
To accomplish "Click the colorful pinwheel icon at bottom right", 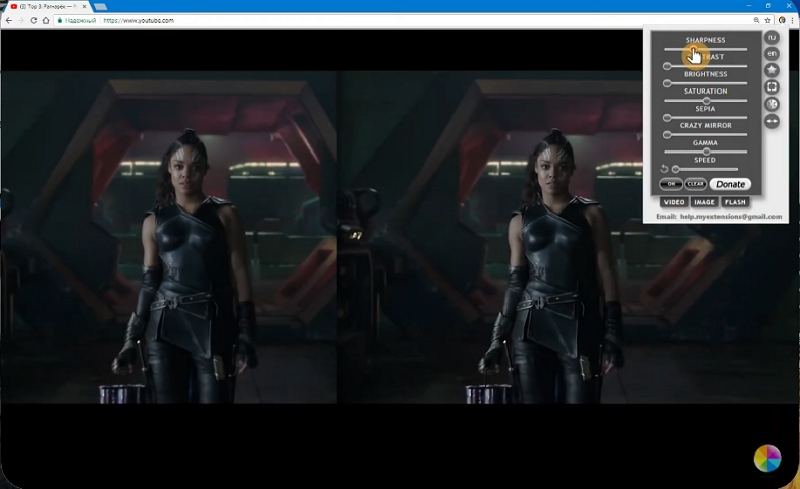I will (767, 458).
